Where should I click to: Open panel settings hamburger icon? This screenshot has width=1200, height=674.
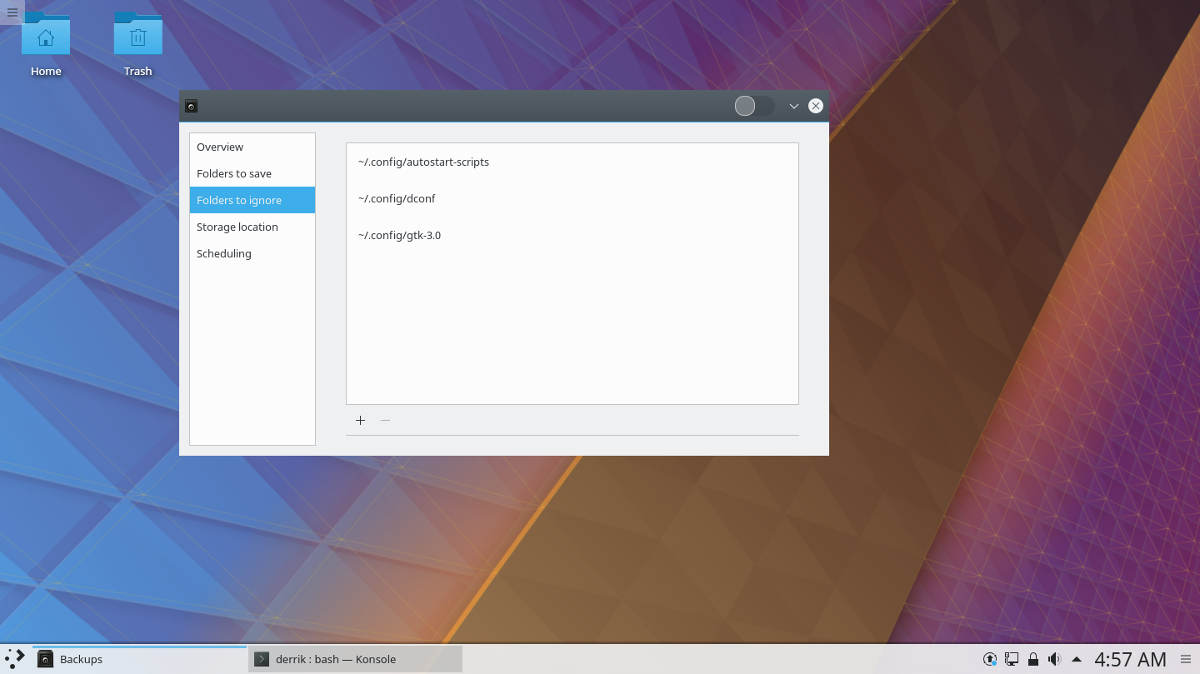pos(1186,659)
